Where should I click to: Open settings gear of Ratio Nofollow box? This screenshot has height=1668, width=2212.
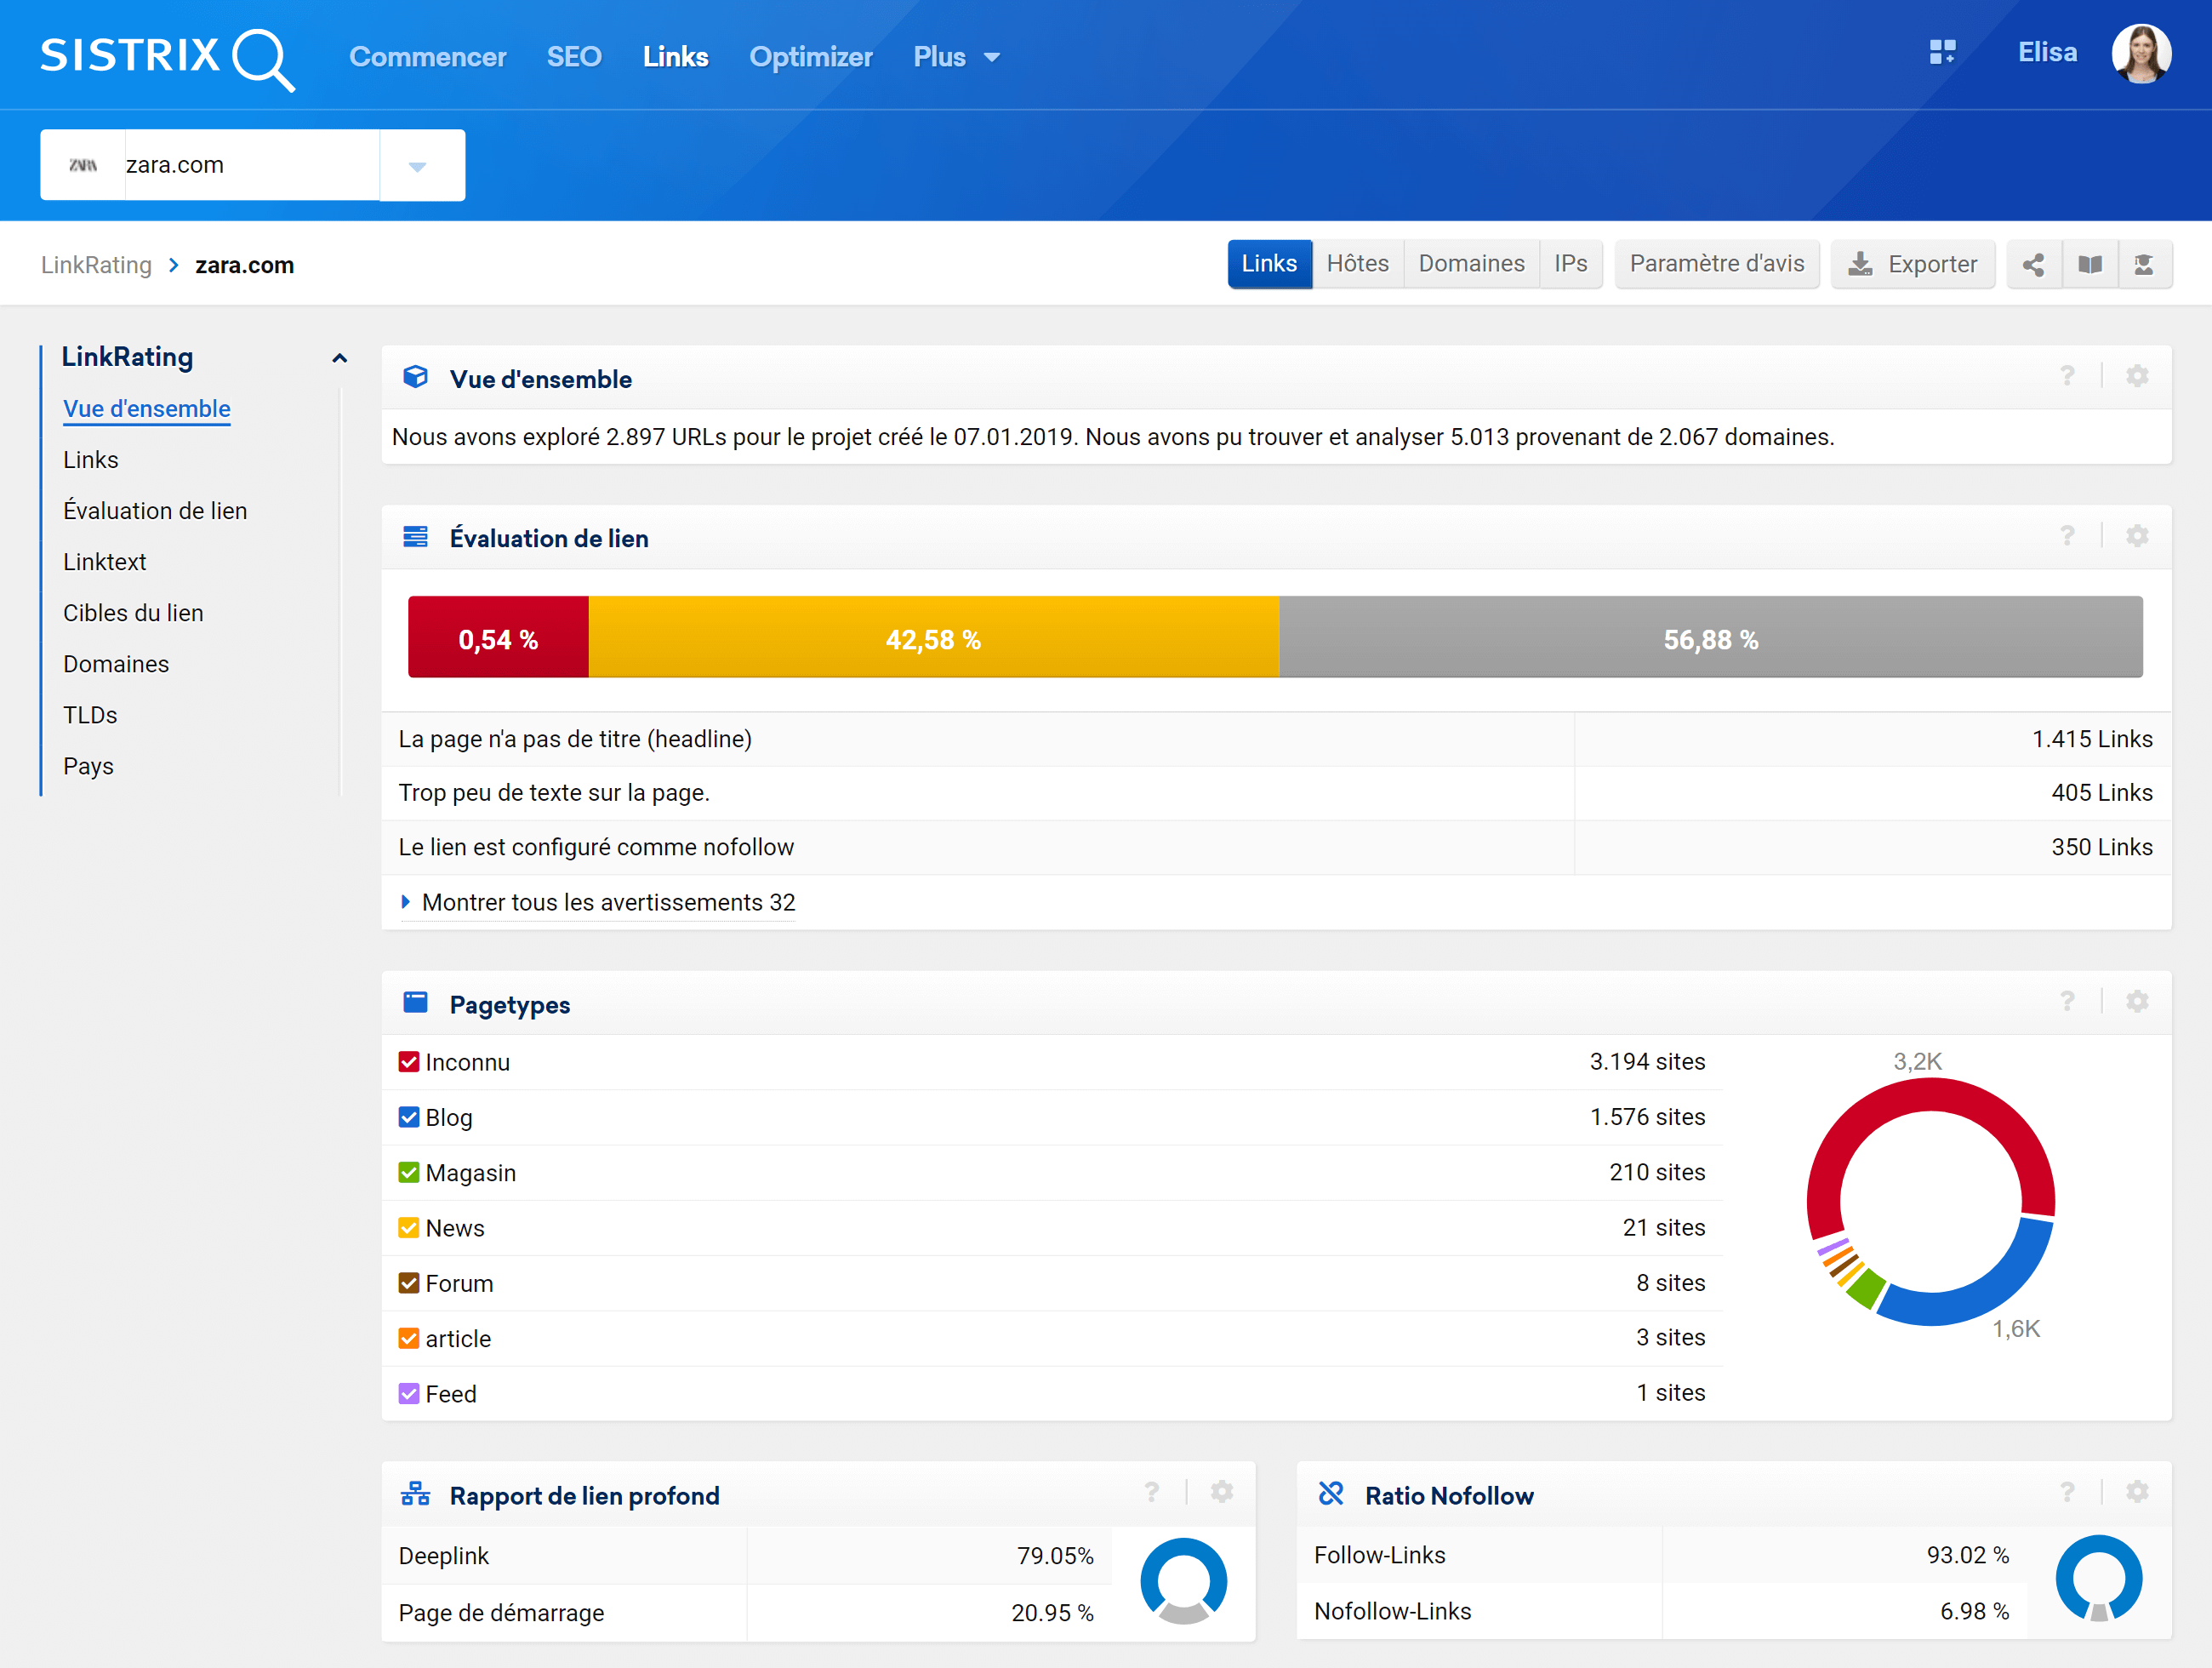tap(2137, 1493)
